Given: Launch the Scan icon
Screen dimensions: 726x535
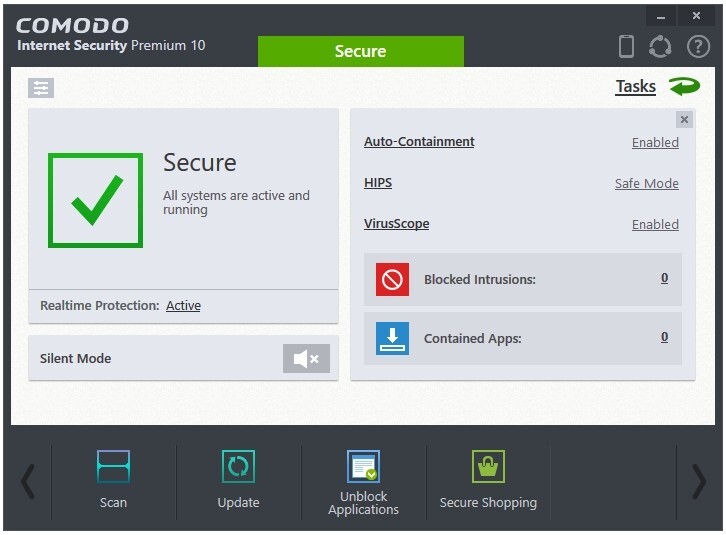Looking at the screenshot, I should [113, 466].
